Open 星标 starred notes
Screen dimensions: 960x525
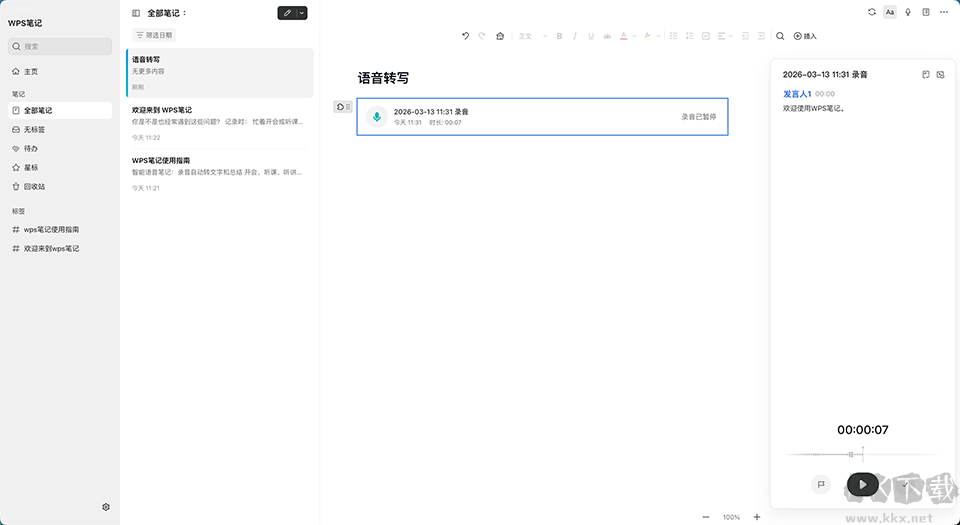(60, 168)
